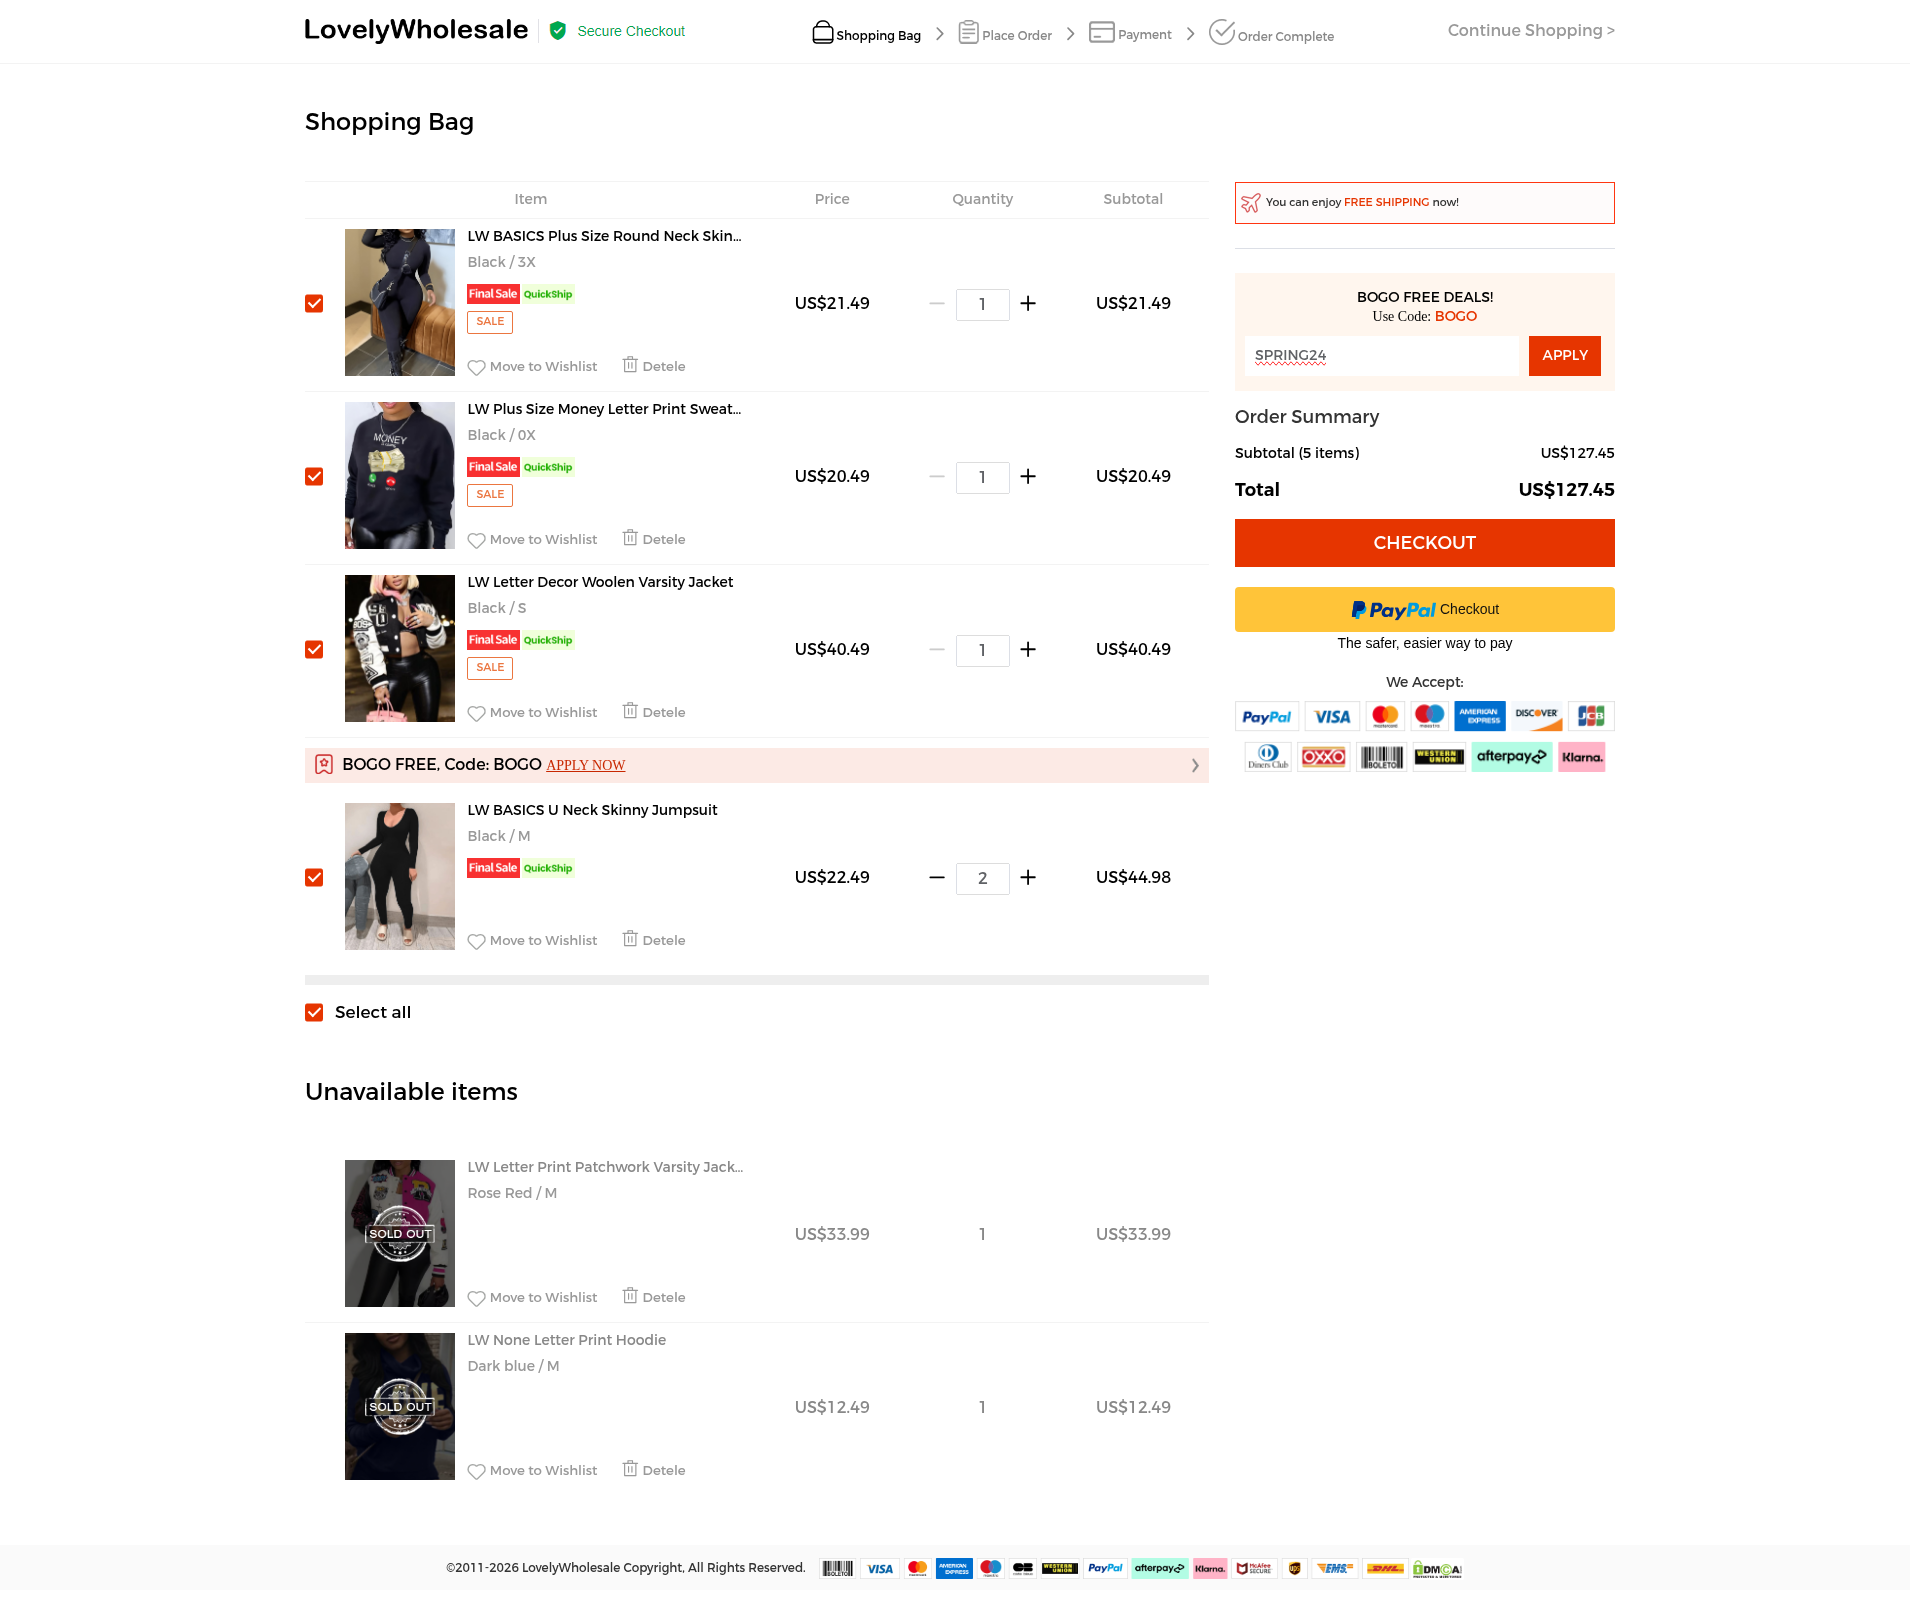Increase quantity of U Neck Jumpsuit

tap(1028, 878)
